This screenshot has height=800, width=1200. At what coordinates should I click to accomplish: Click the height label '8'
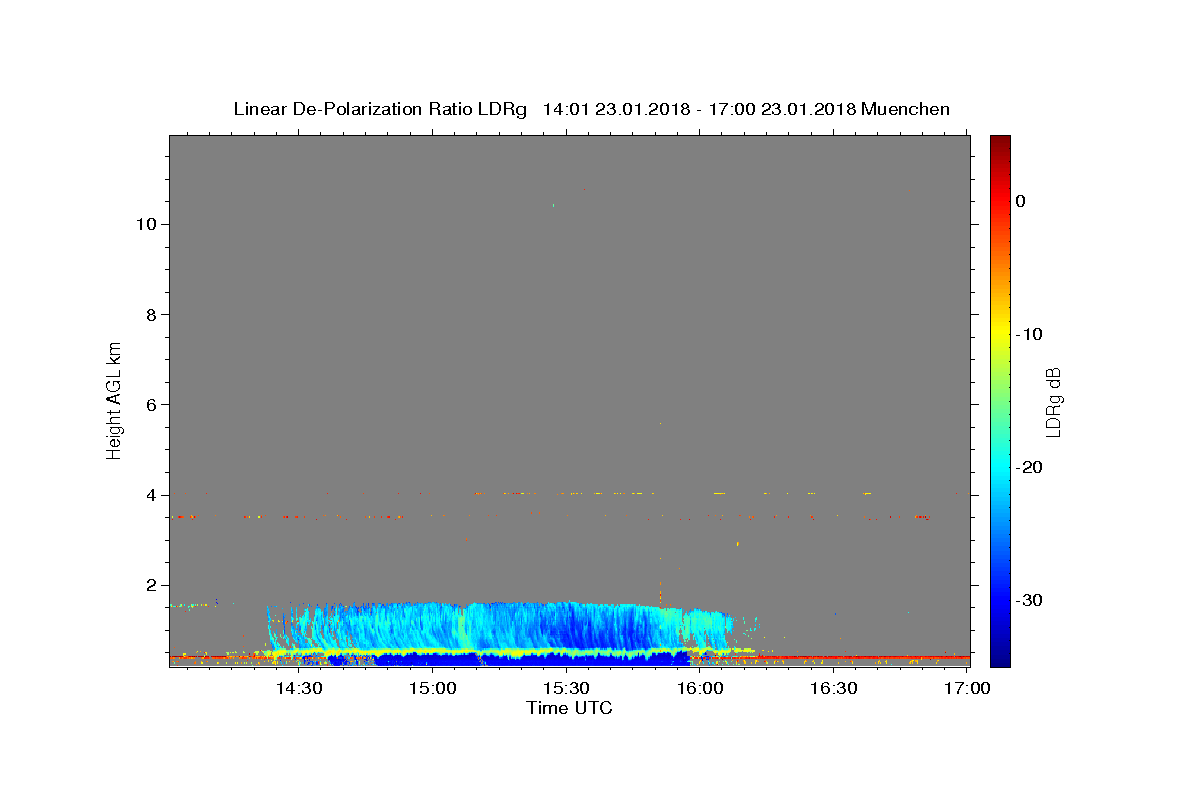coord(152,314)
